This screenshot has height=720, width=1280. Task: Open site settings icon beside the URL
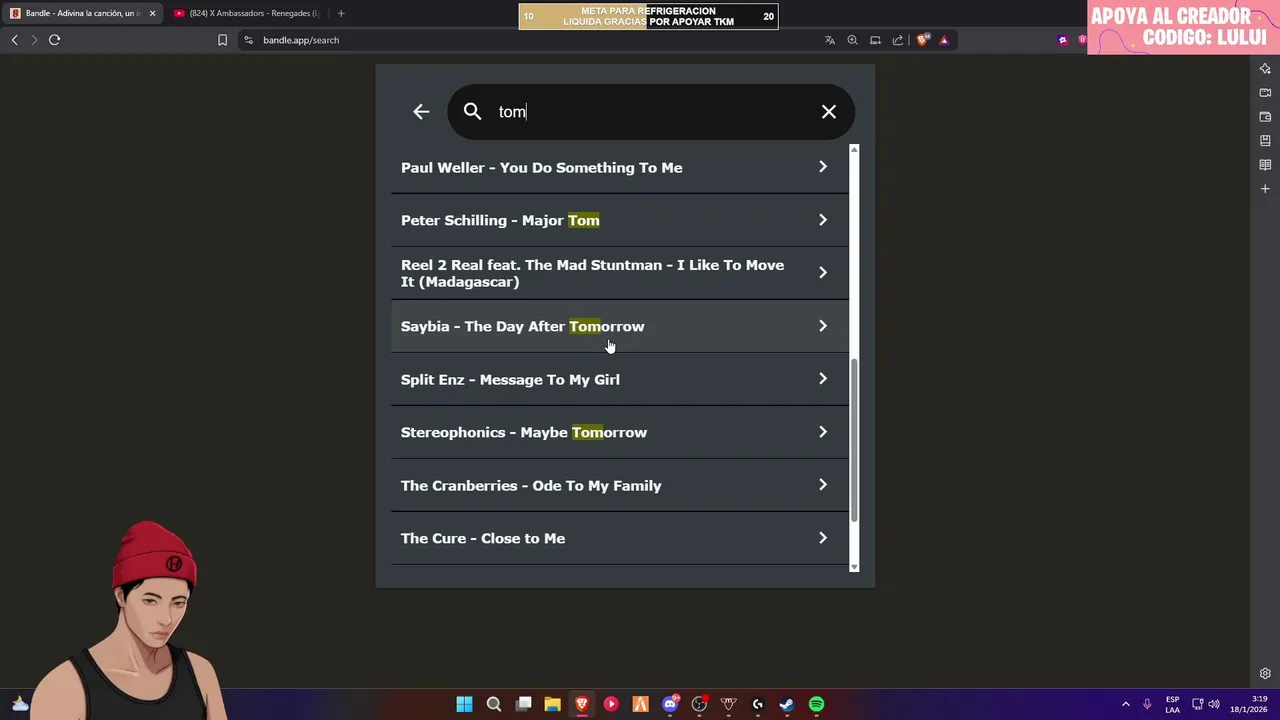coord(248,40)
